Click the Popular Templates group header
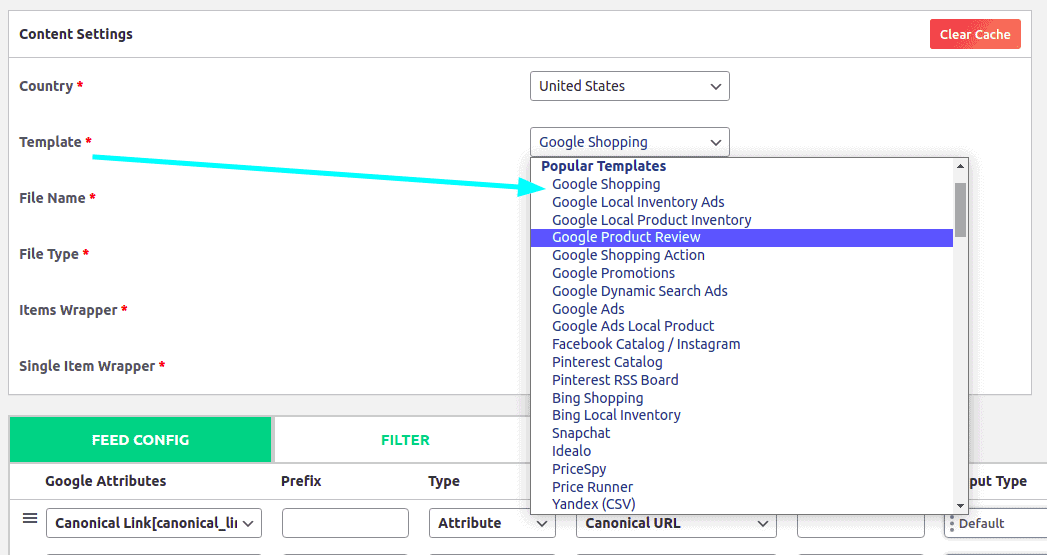The height and width of the screenshot is (555, 1047). pos(604,166)
